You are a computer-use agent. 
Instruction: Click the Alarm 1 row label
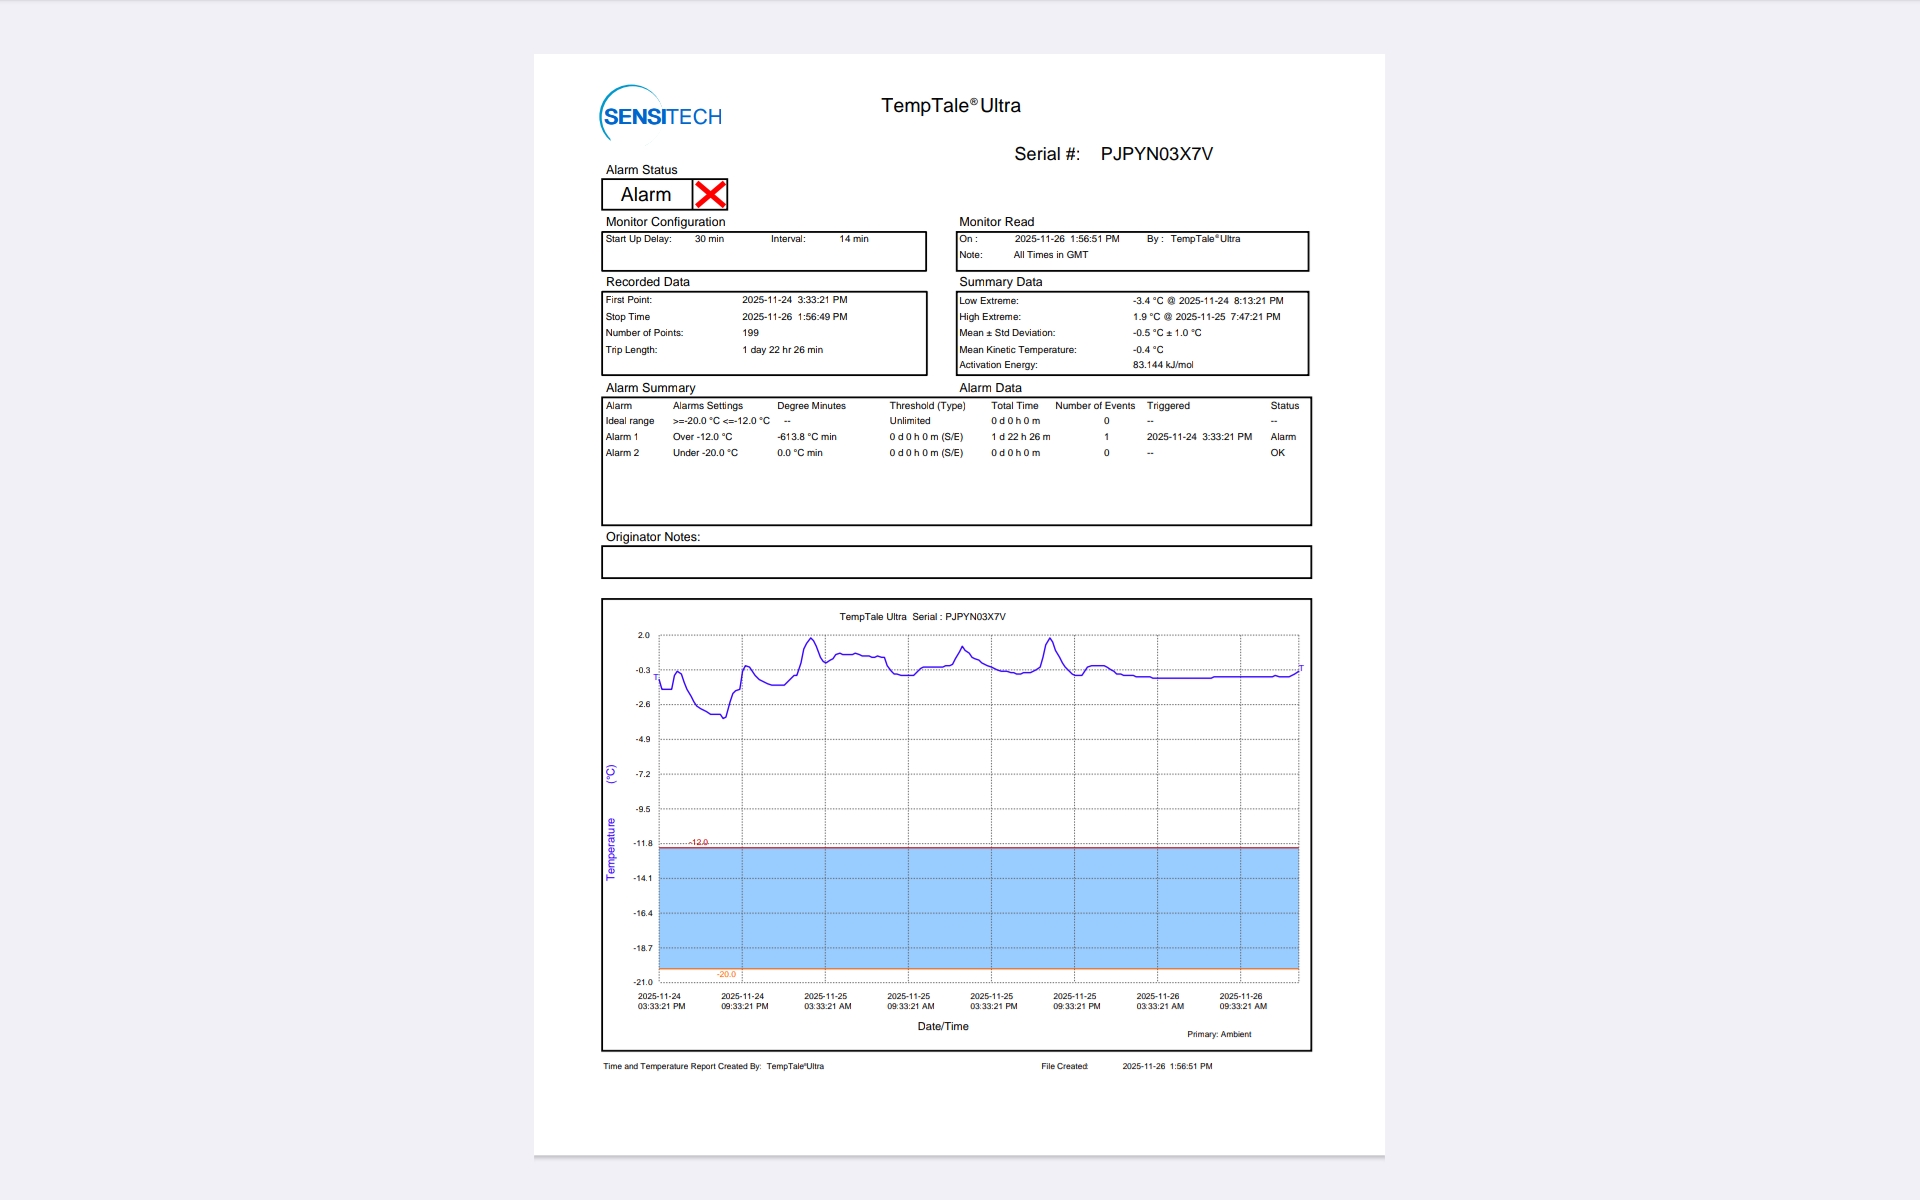(x=621, y=437)
